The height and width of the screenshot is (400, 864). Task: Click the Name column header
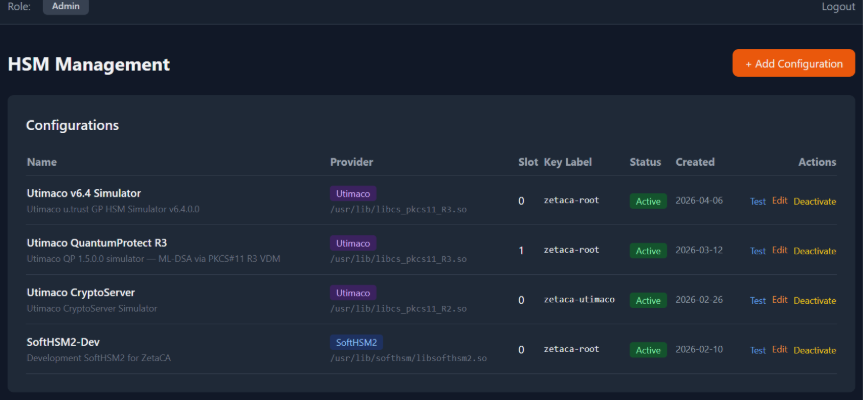point(42,162)
